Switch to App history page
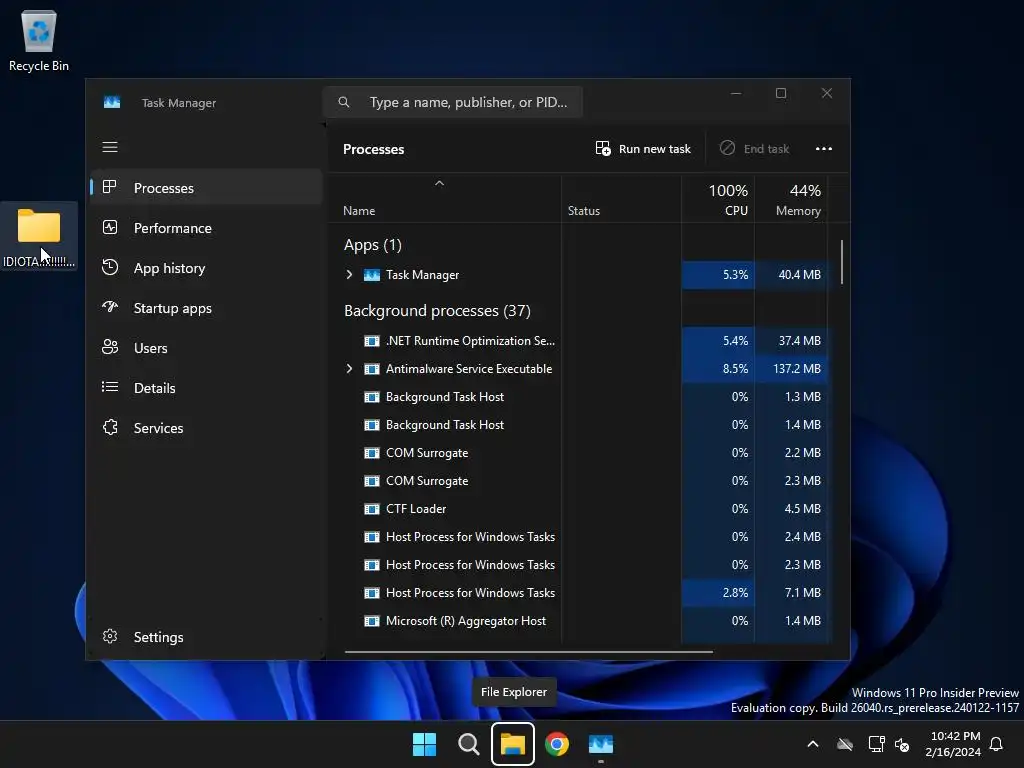 pos(206,268)
